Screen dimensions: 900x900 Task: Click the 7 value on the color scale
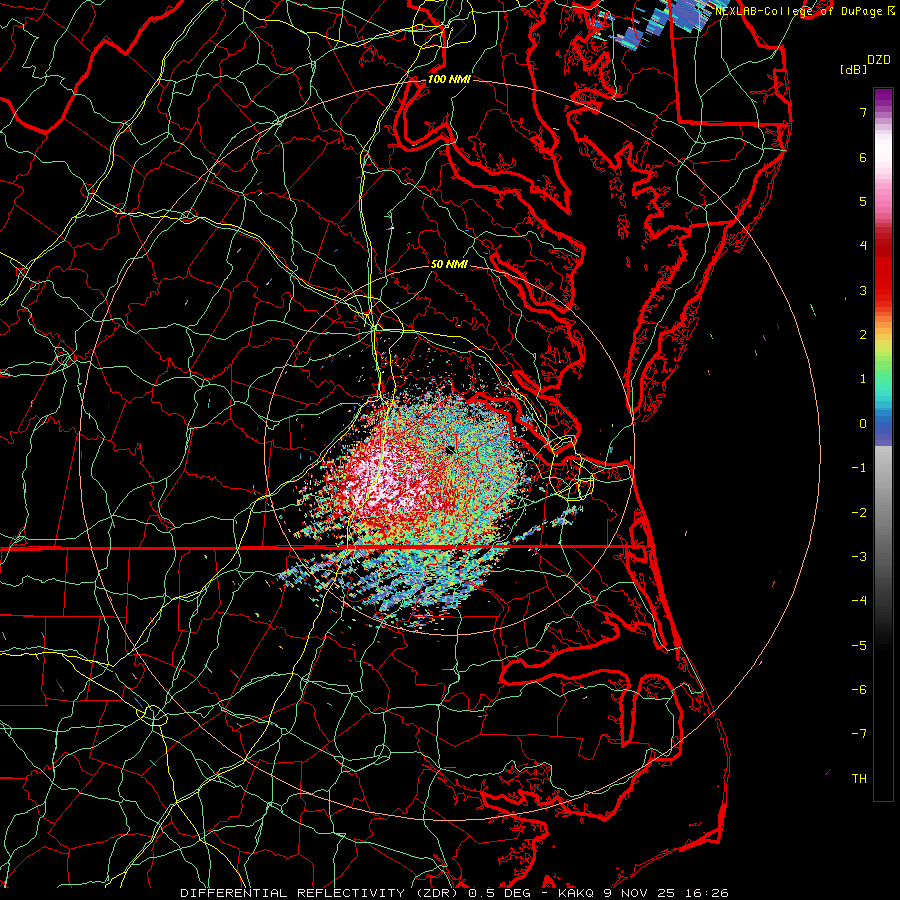863,112
